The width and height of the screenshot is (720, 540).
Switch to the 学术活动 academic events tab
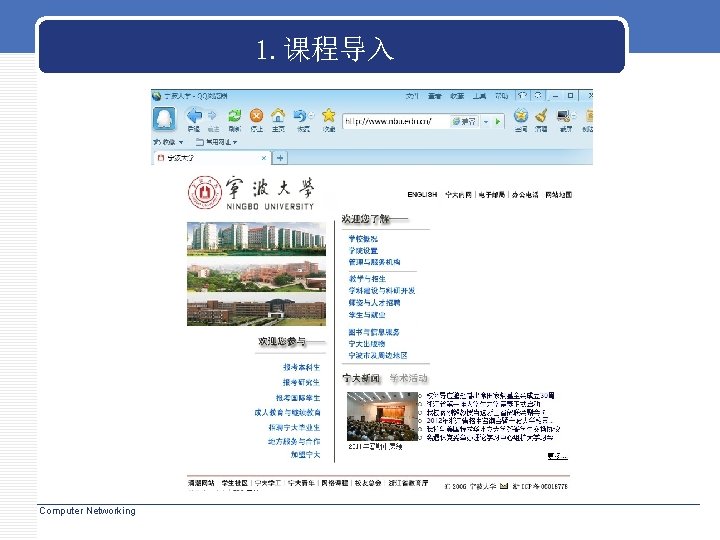point(408,378)
